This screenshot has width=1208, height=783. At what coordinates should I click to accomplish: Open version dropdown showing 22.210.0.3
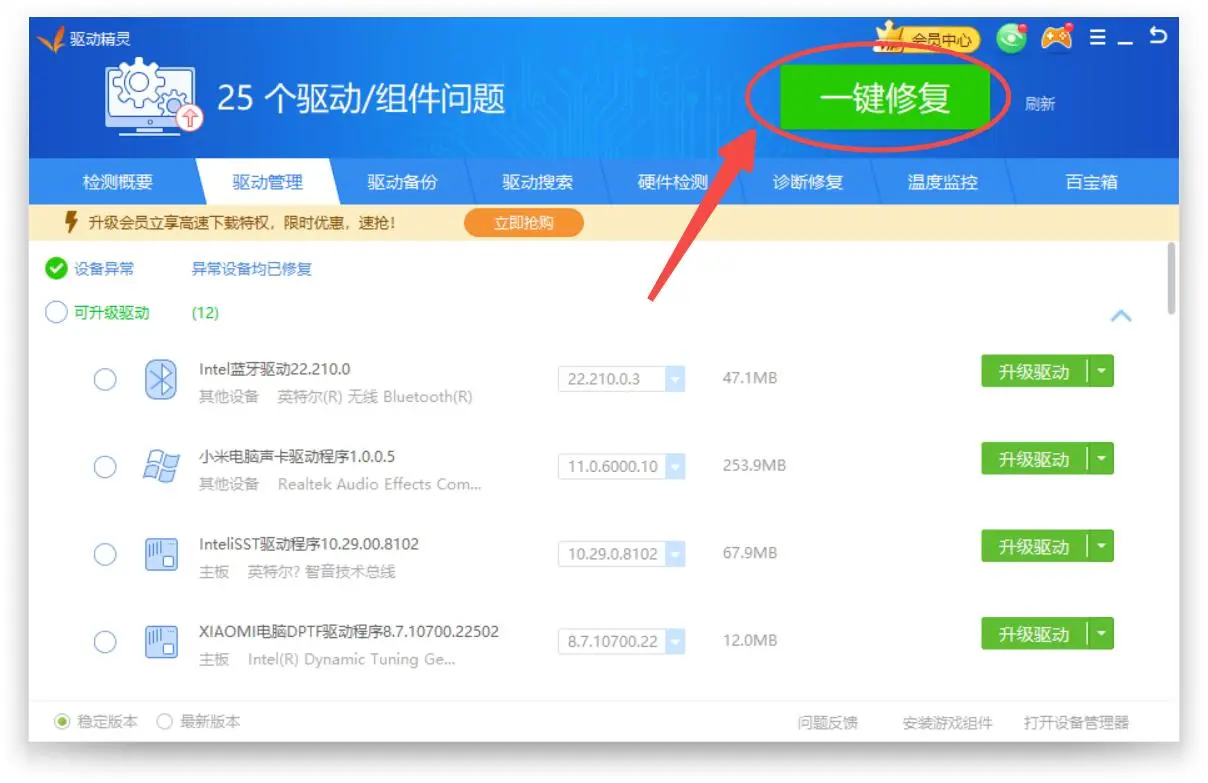675,379
